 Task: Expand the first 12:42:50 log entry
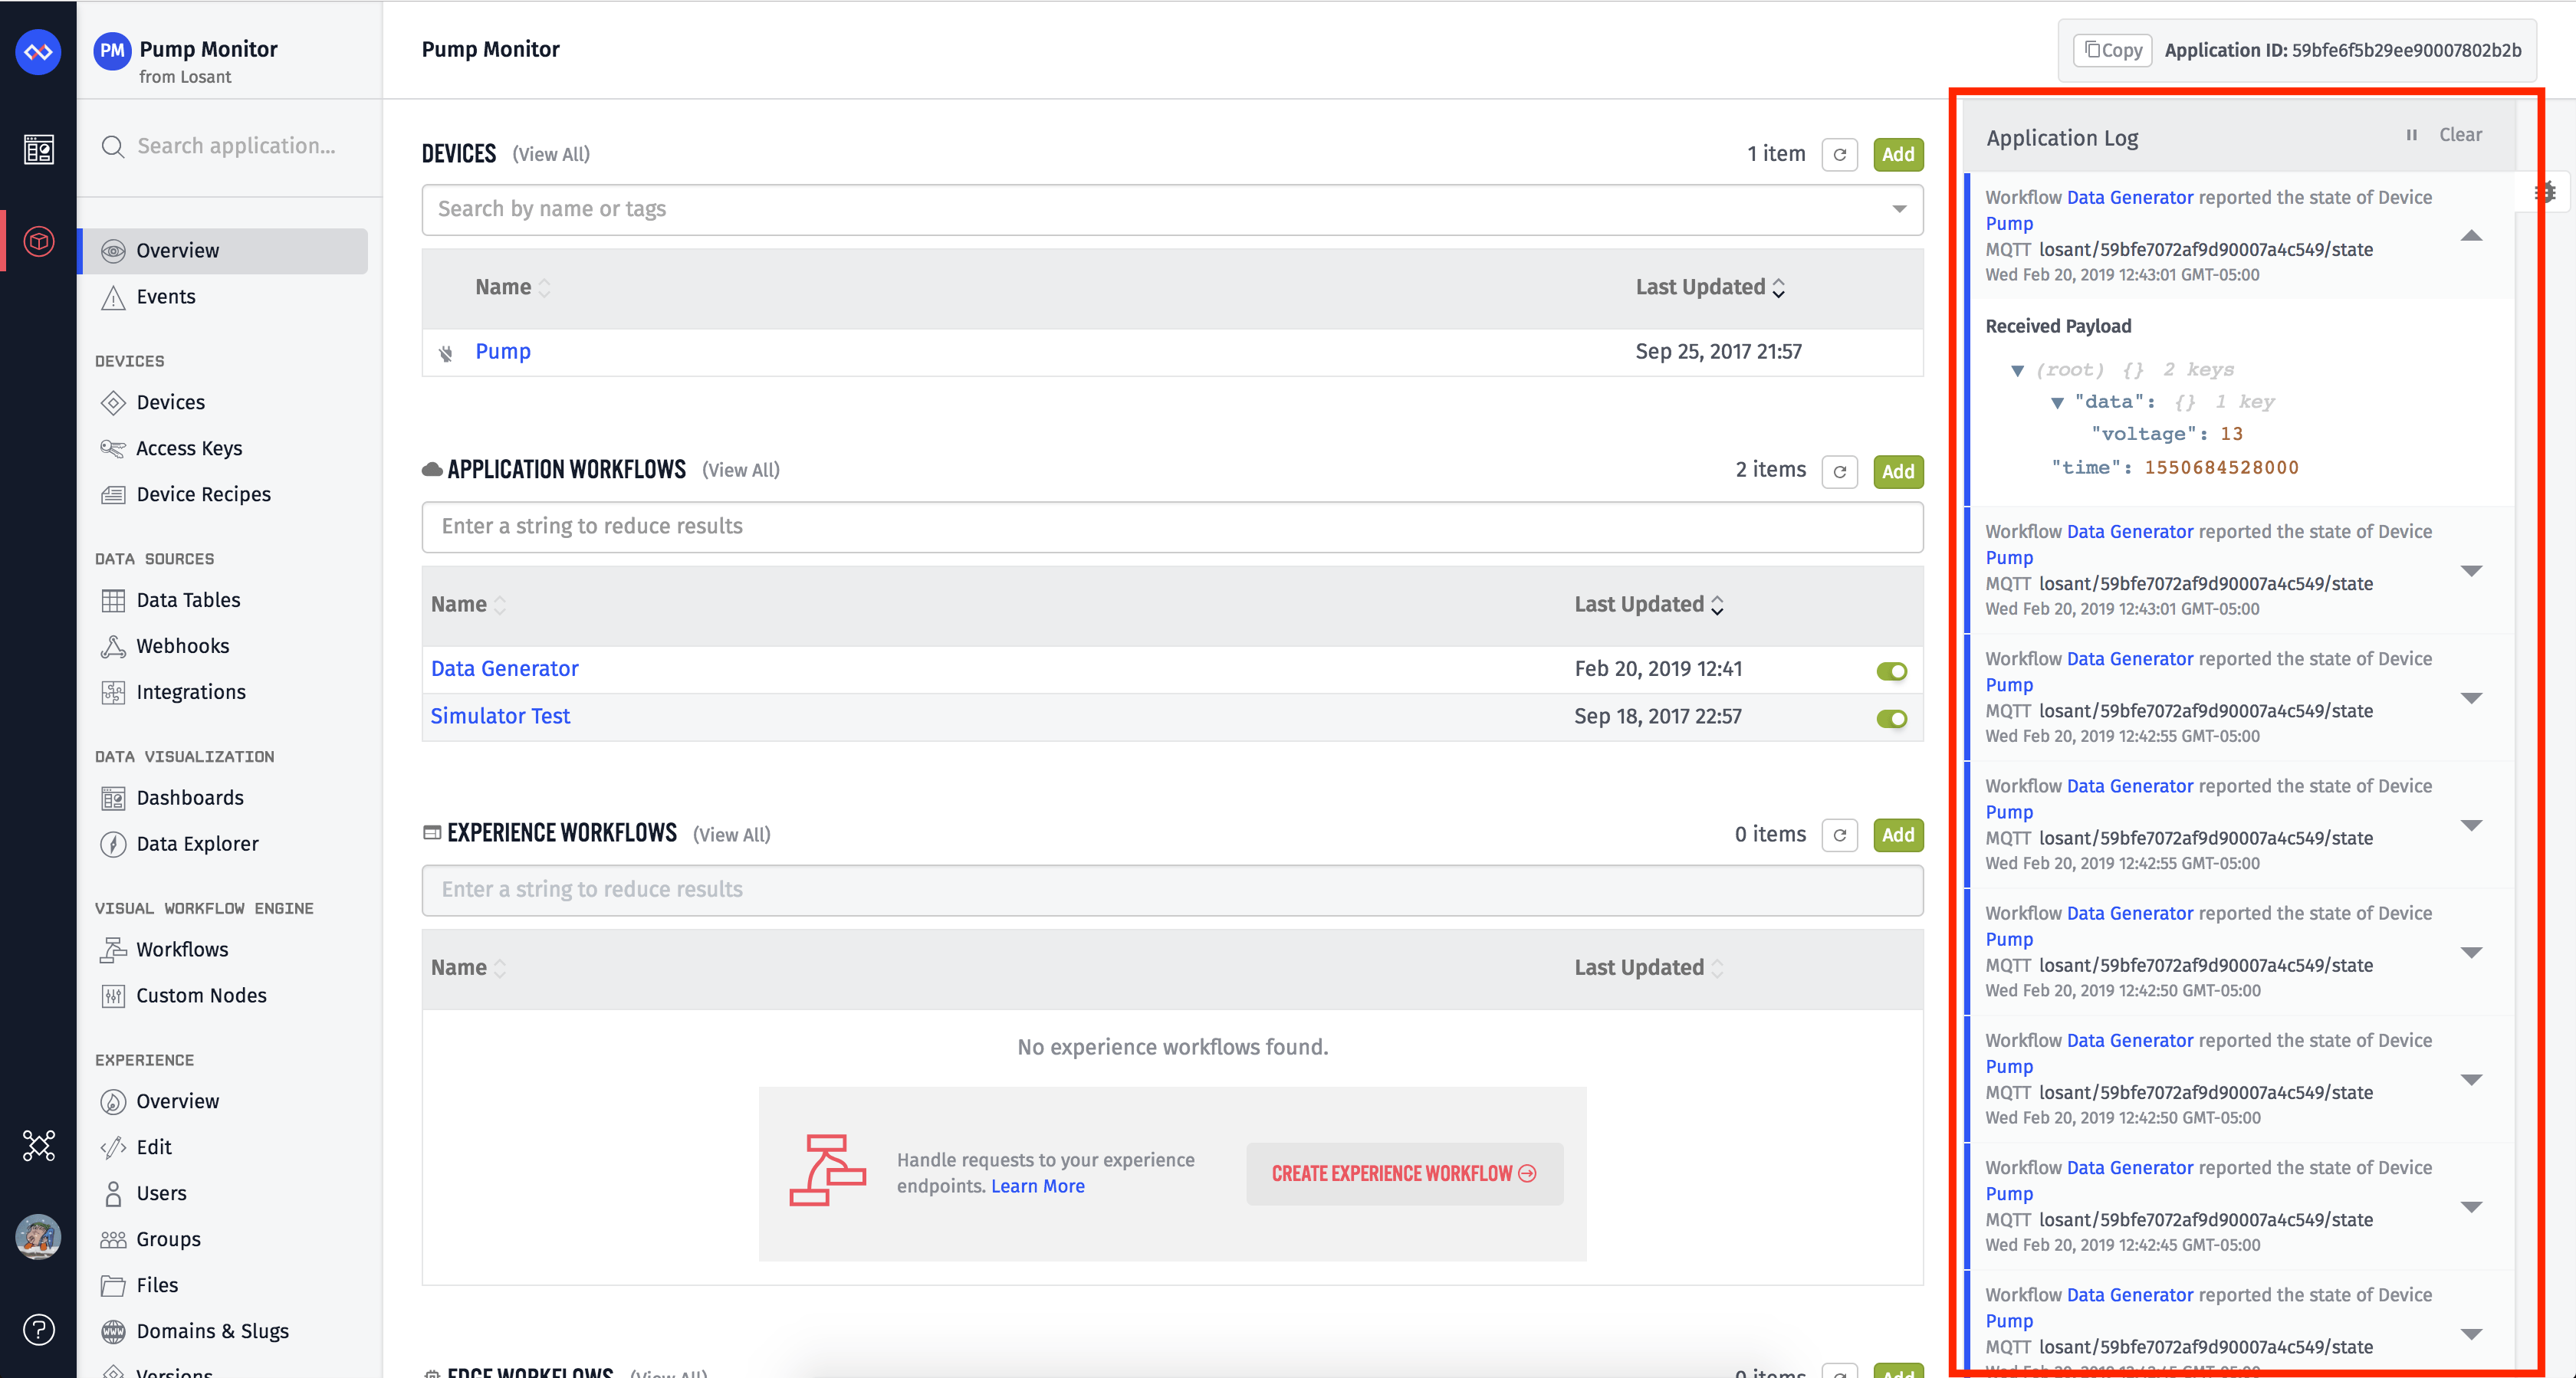[x=2471, y=952]
